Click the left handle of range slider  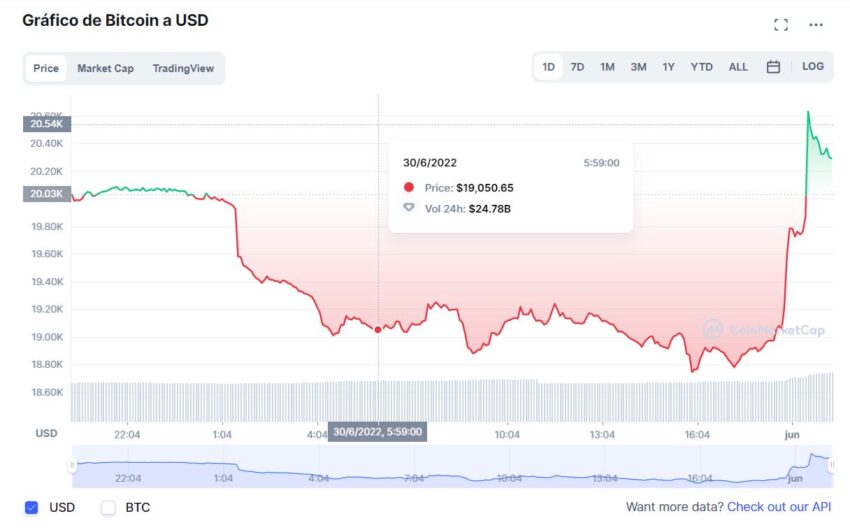point(72,465)
